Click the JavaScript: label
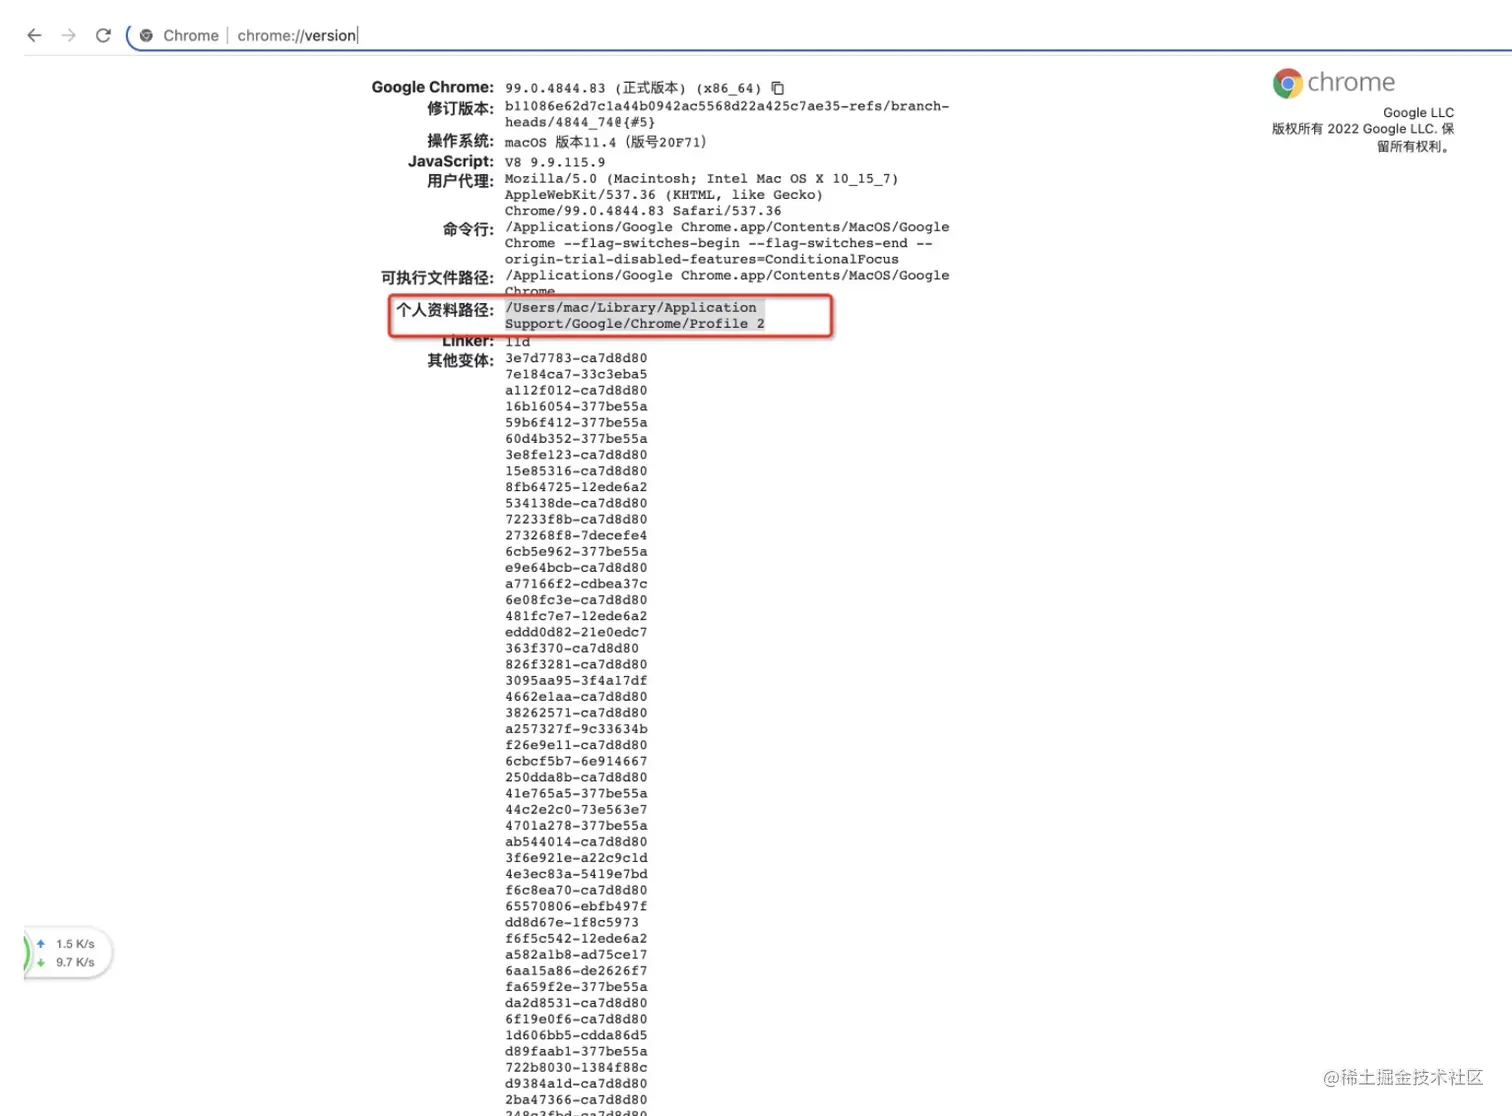 pyautogui.click(x=451, y=161)
